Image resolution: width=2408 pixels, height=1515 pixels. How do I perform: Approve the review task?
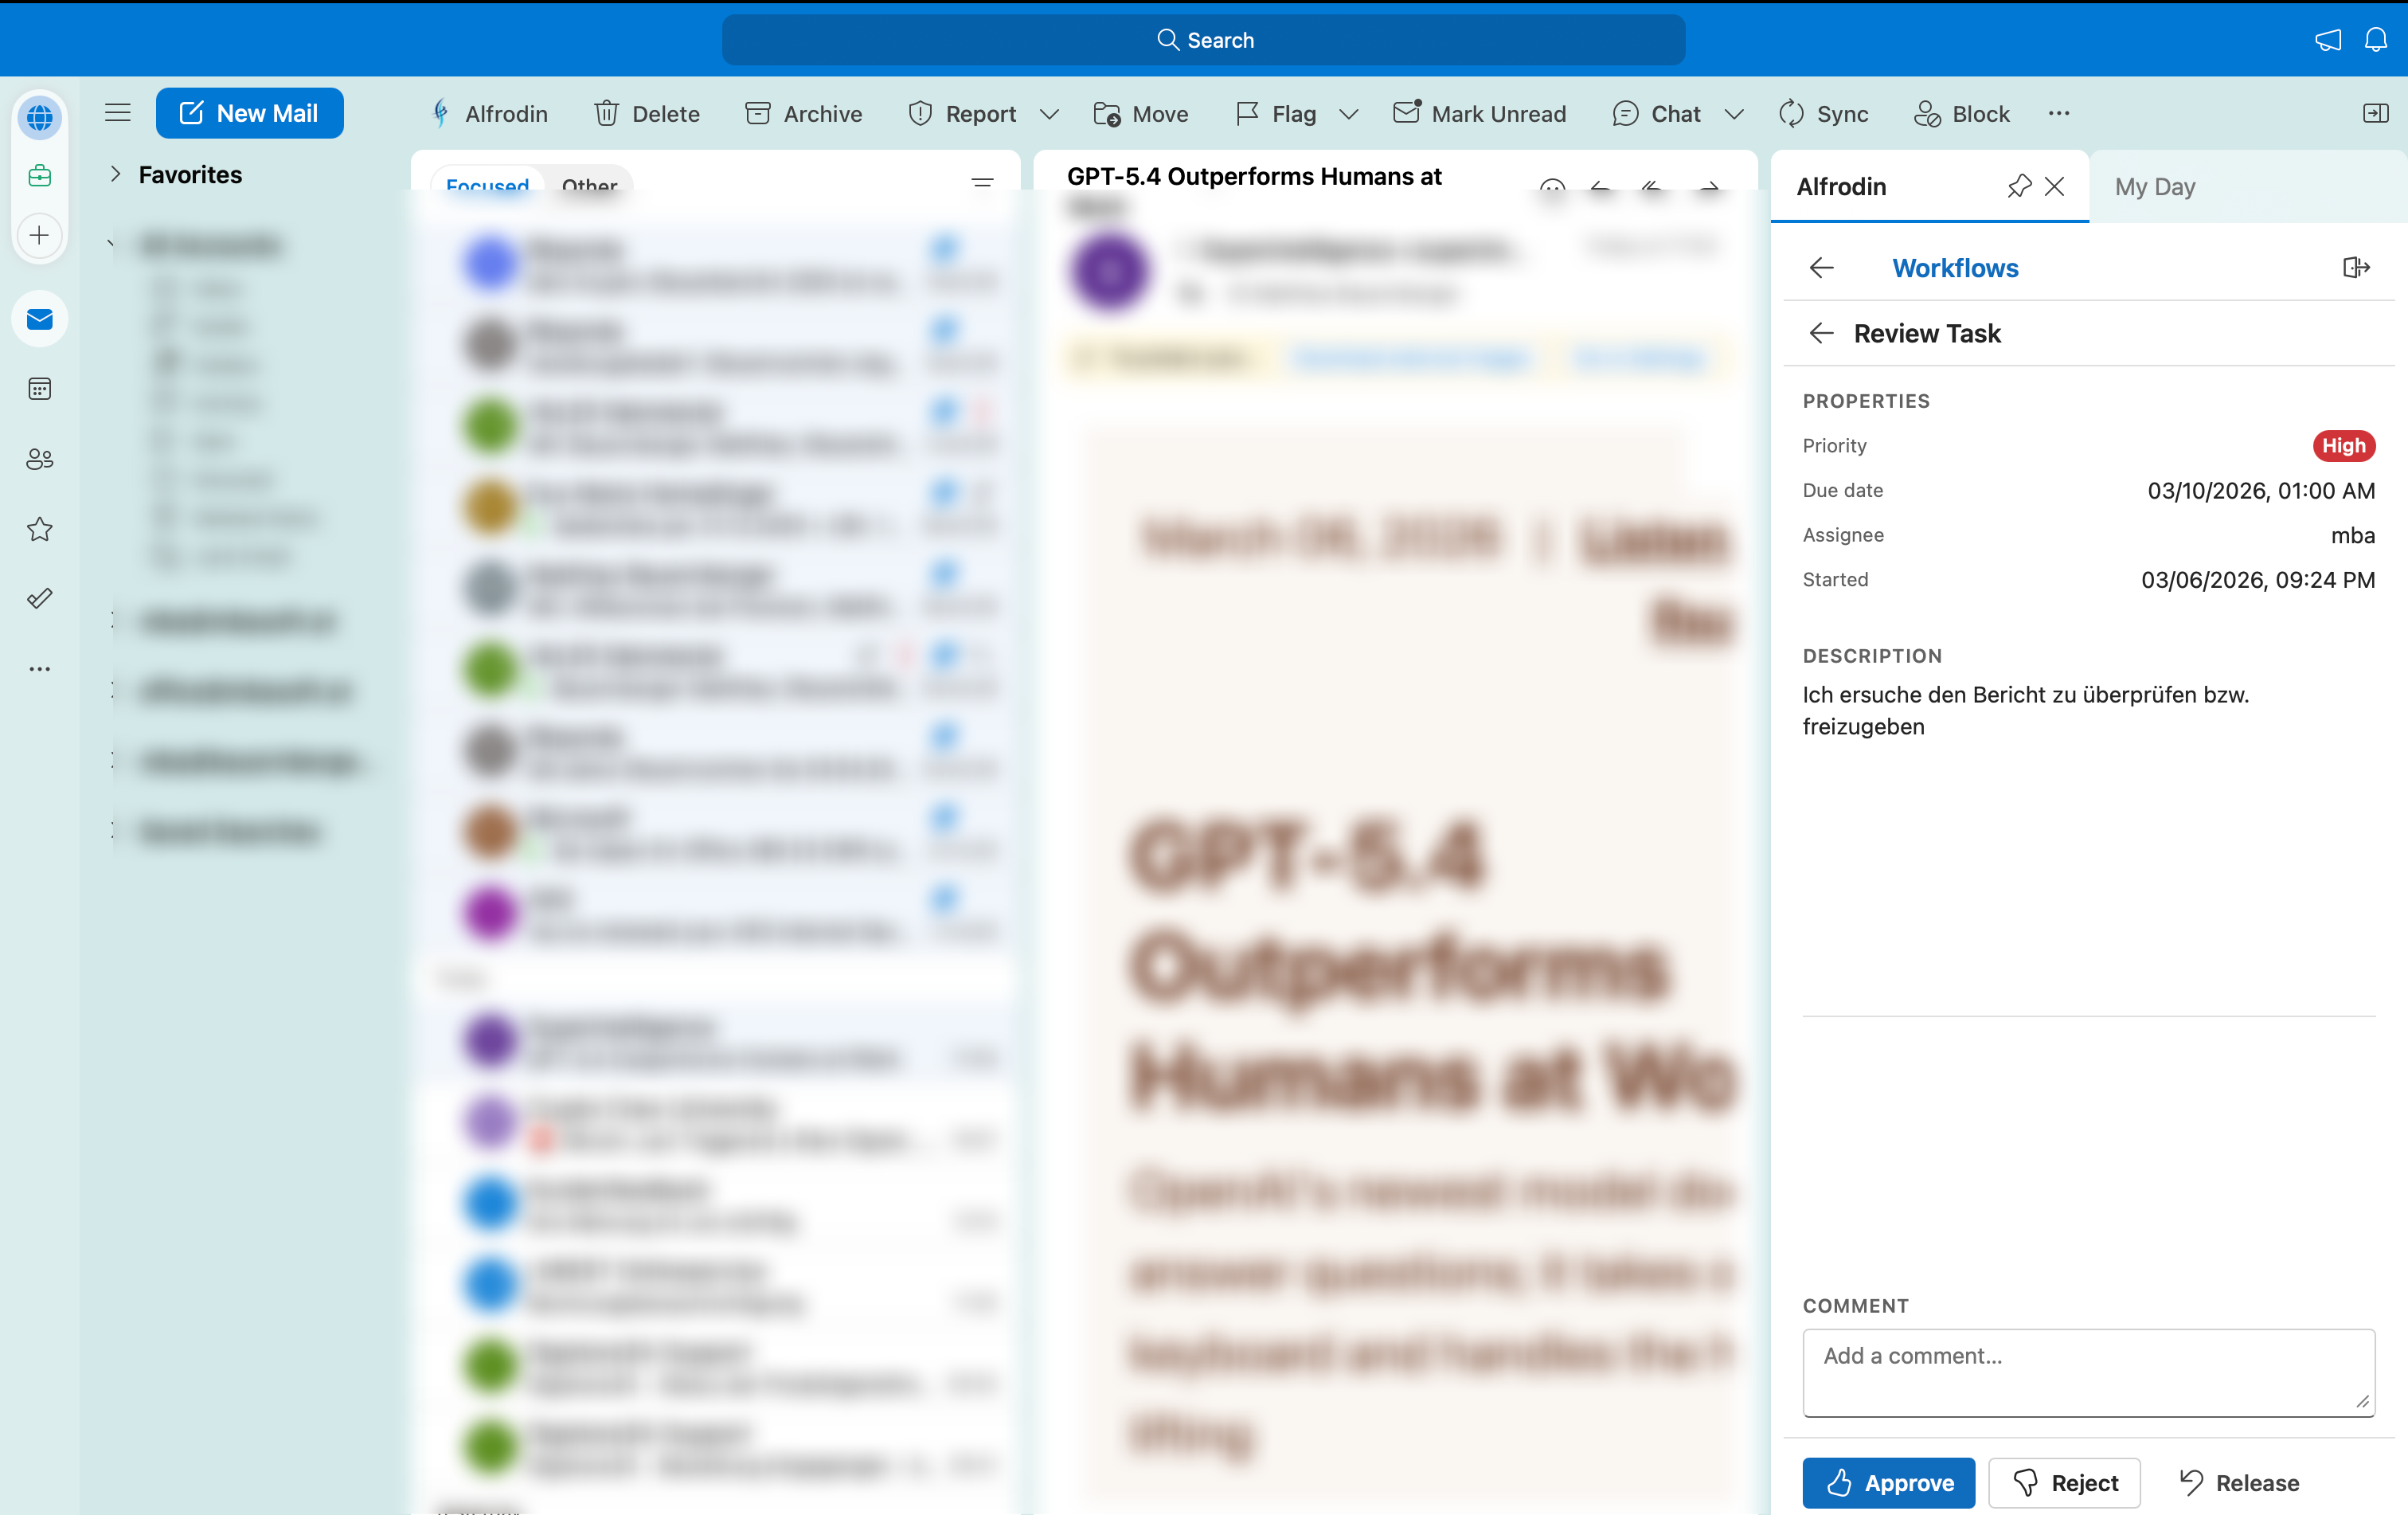pyautogui.click(x=1887, y=1482)
